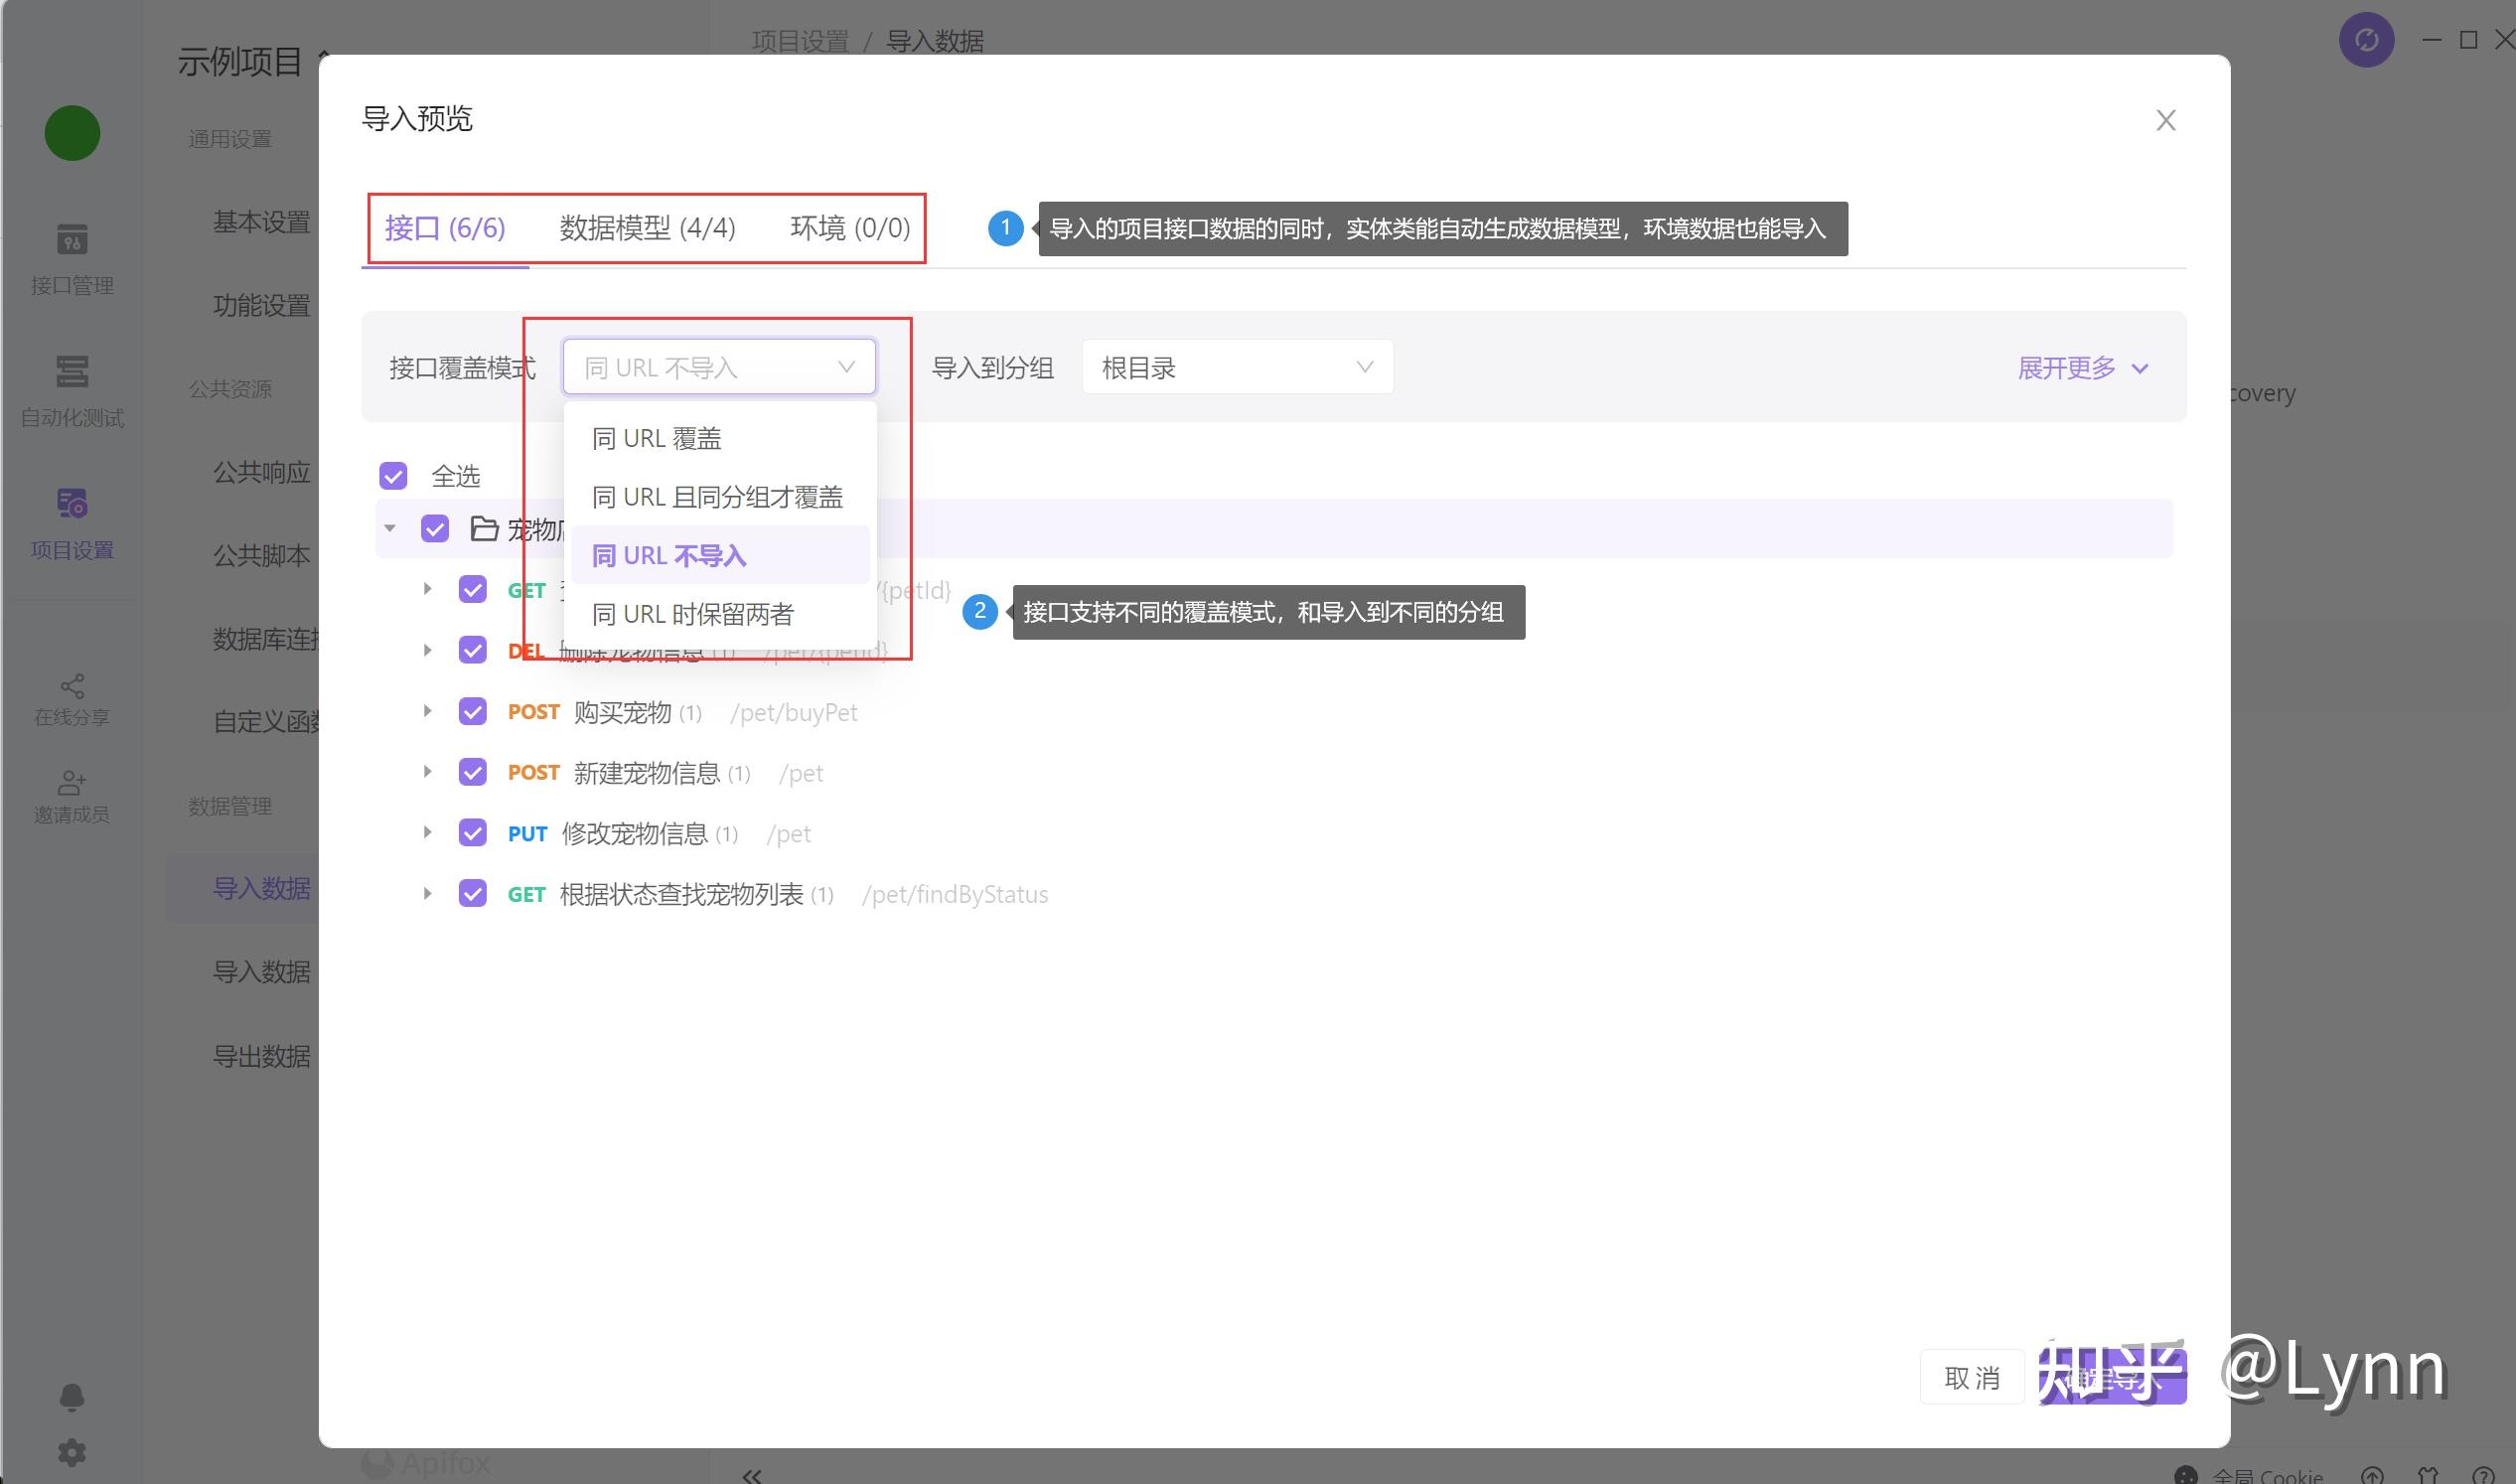This screenshot has width=2516, height=1484.
Task: Open the 接口管理 panel in the sidebar
Action: click(x=71, y=258)
